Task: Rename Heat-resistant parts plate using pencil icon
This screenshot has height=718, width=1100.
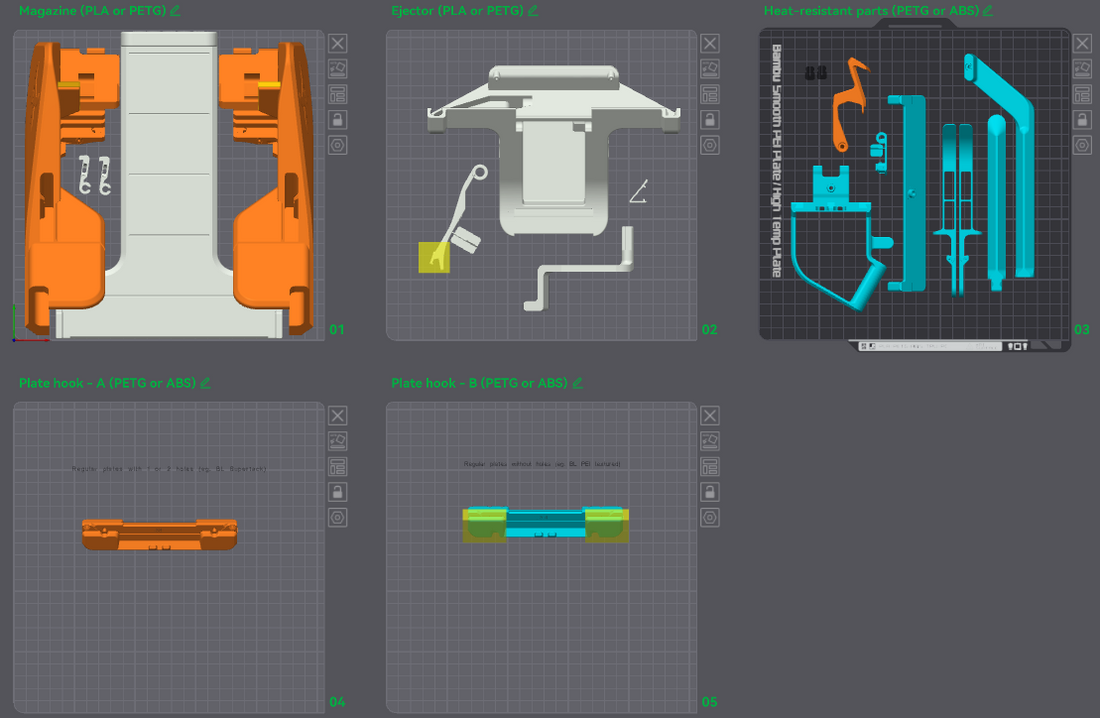Action: click(988, 10)
